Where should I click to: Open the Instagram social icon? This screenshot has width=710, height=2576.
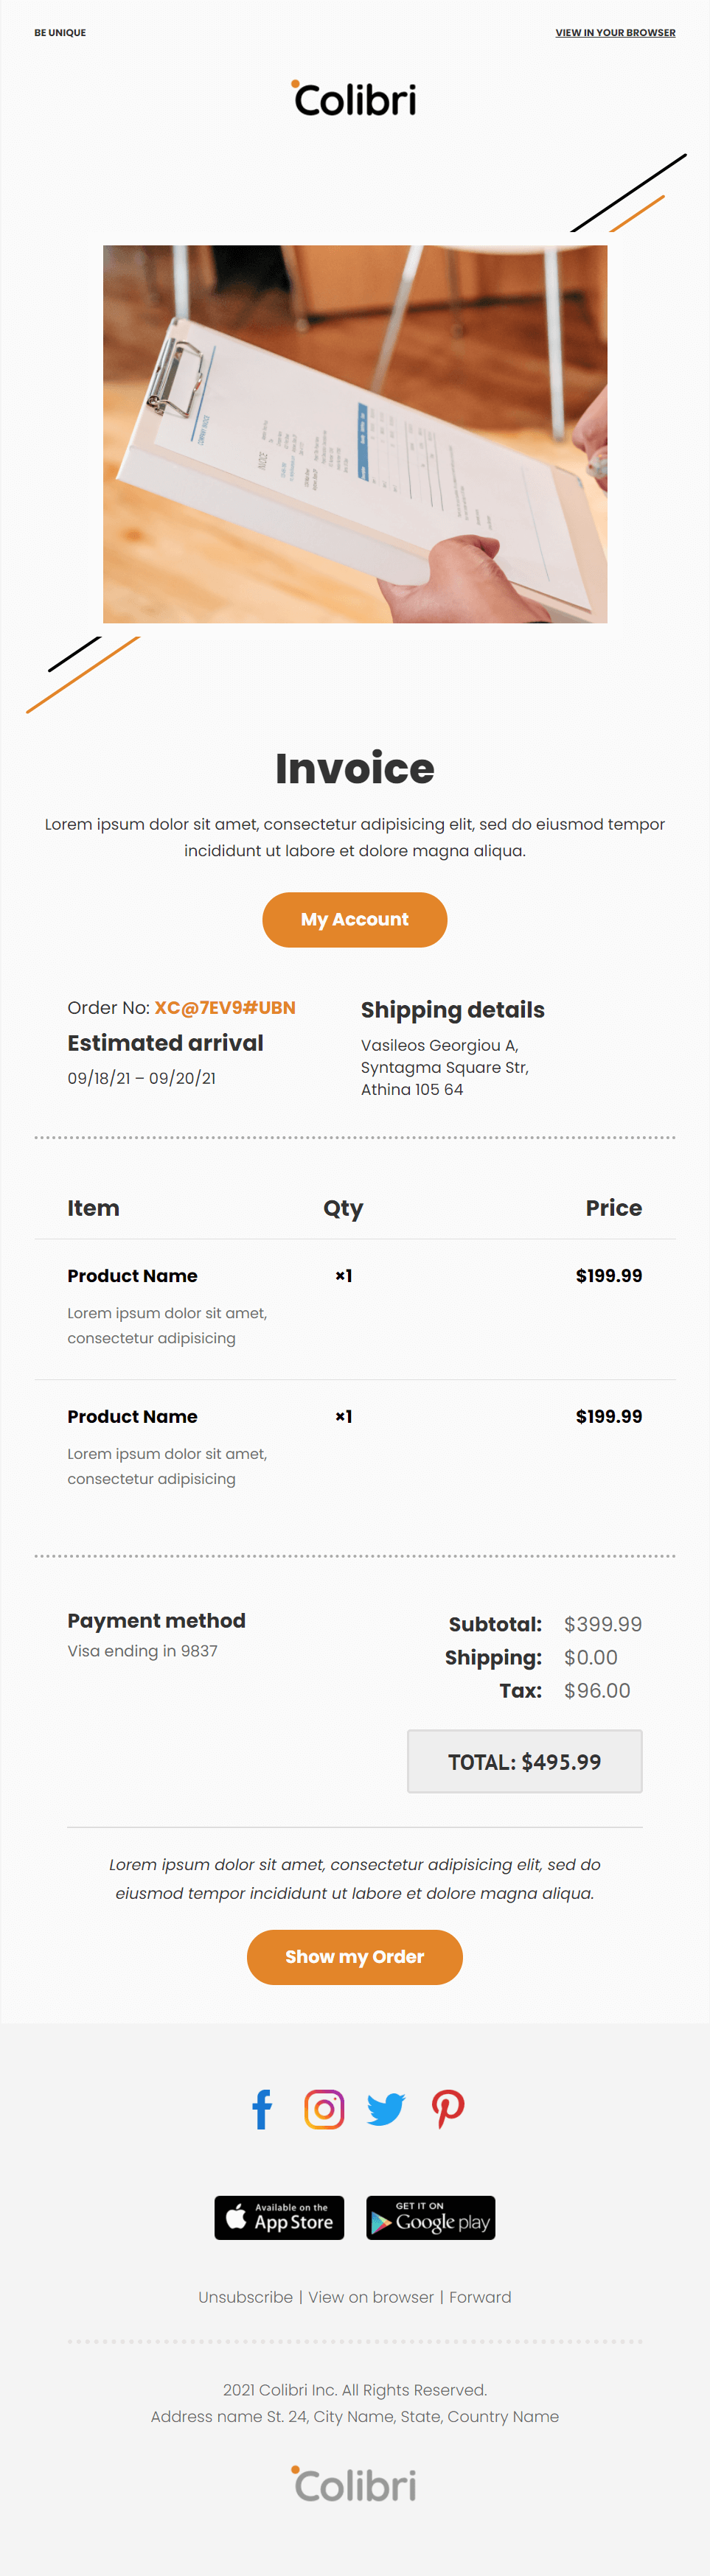tap(324, 2109)
